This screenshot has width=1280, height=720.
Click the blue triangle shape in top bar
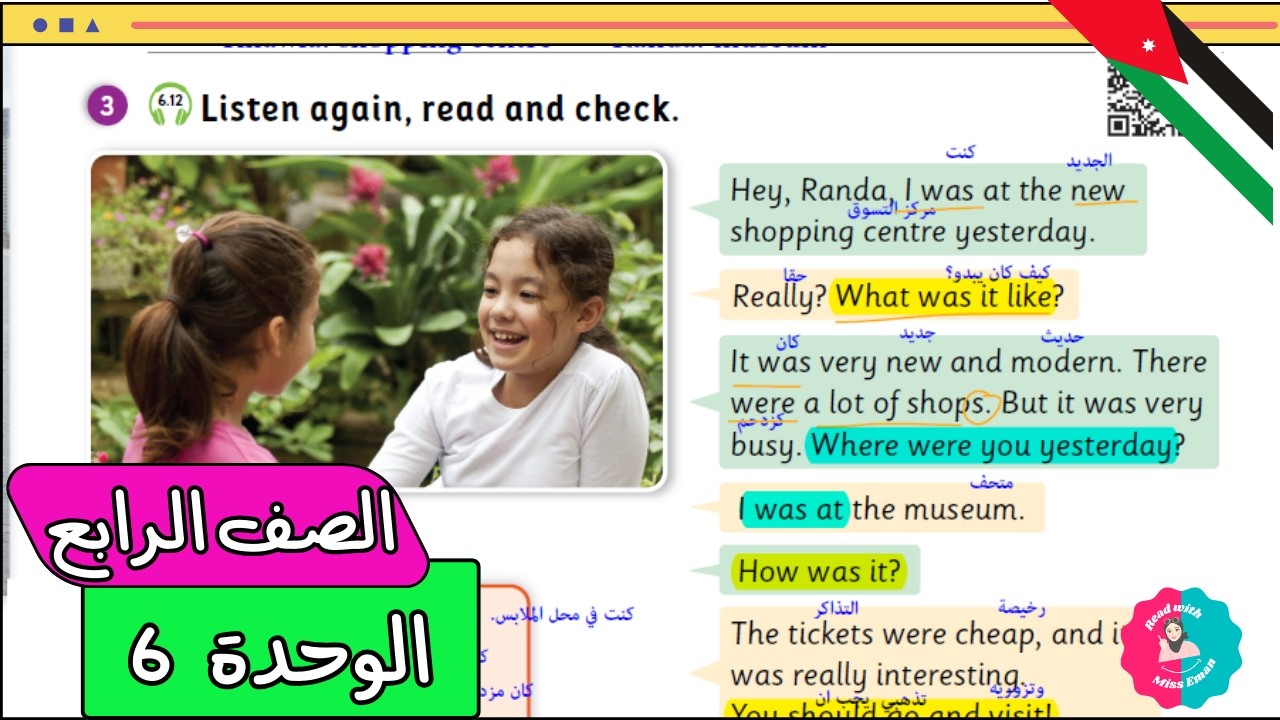pyautogui.click(x=92, y=26)
